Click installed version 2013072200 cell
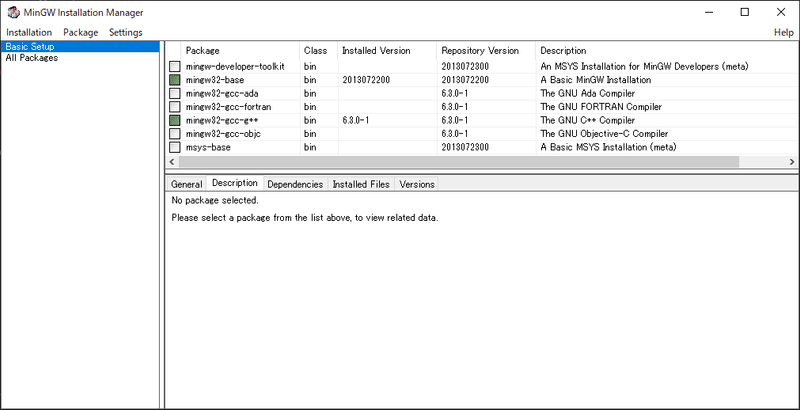The image size is (800, 410). 366,80
